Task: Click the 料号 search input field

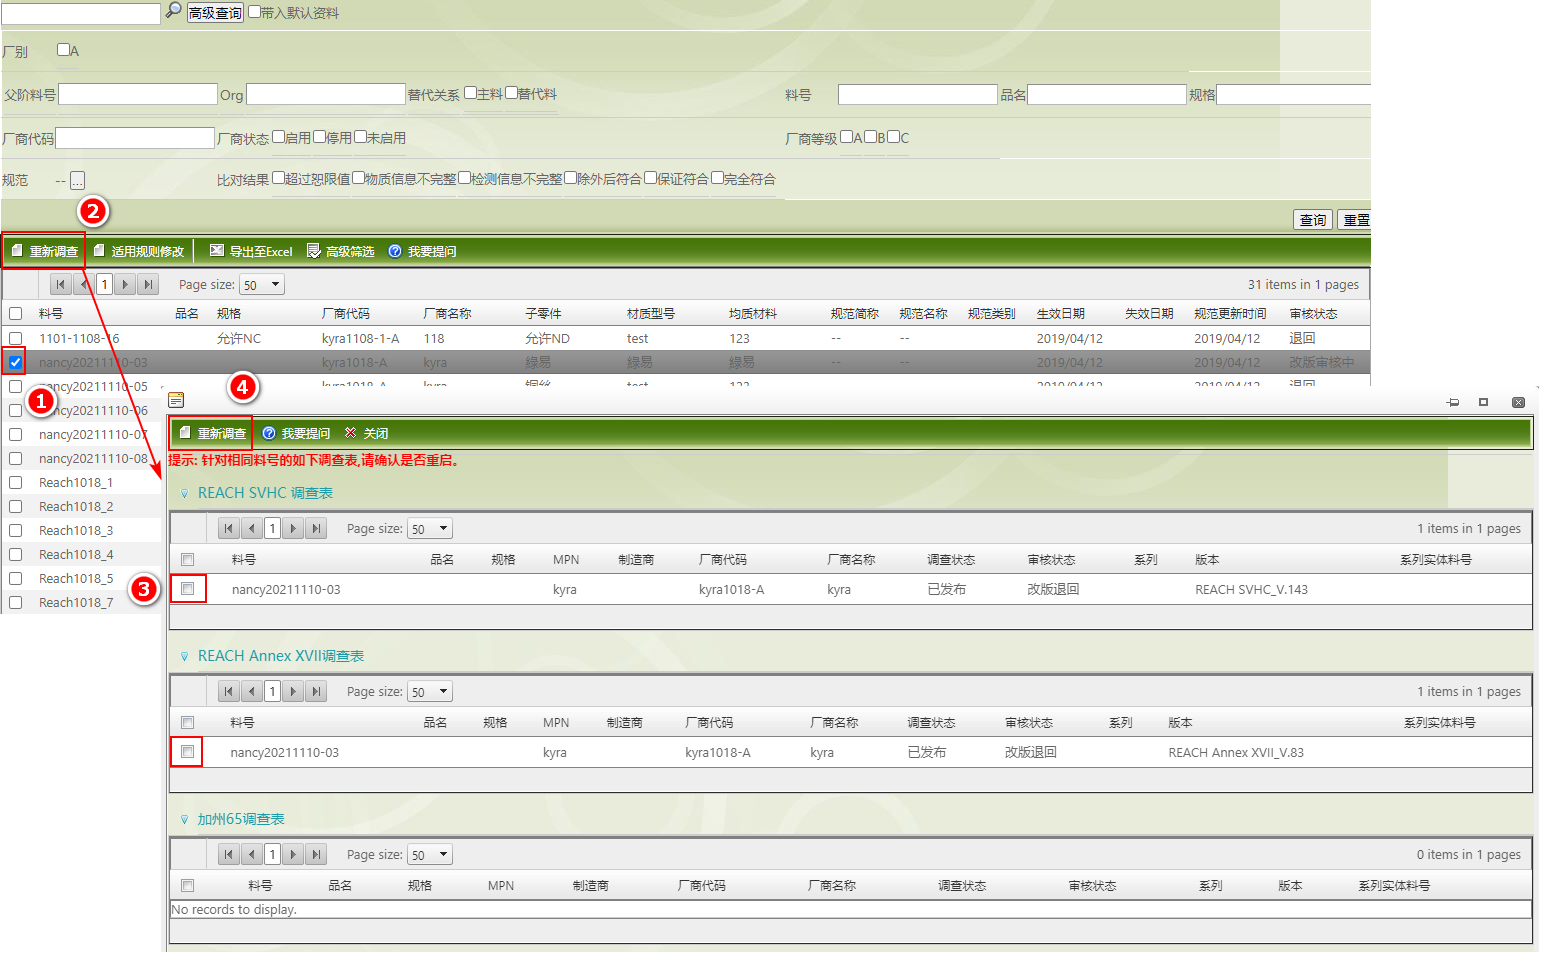Action: click(x=917, y=95)
